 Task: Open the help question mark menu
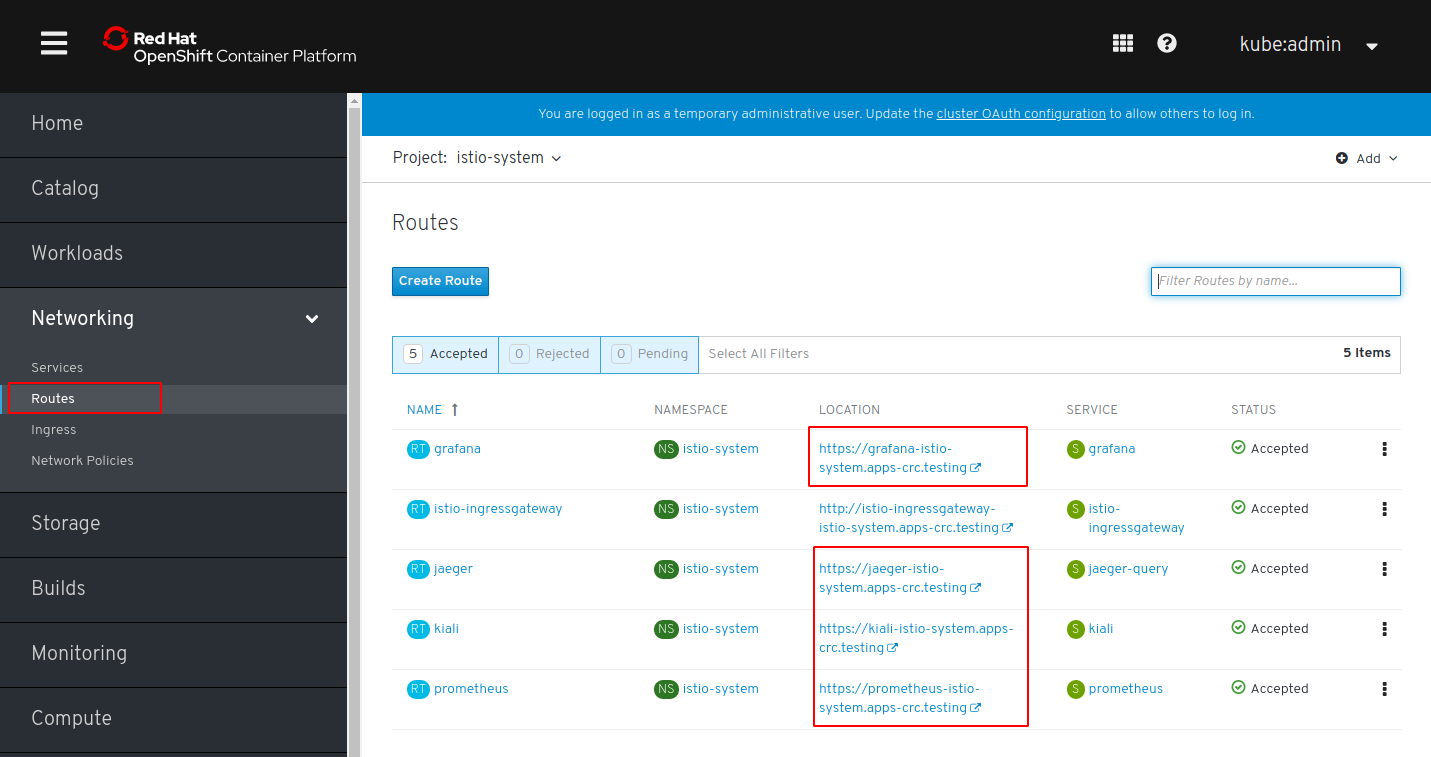[1167, 43]
